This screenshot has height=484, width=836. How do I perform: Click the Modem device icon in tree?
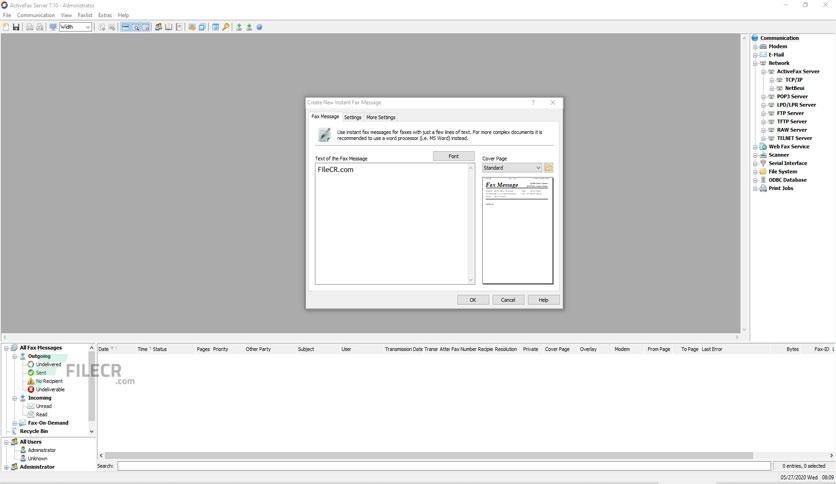763,46
